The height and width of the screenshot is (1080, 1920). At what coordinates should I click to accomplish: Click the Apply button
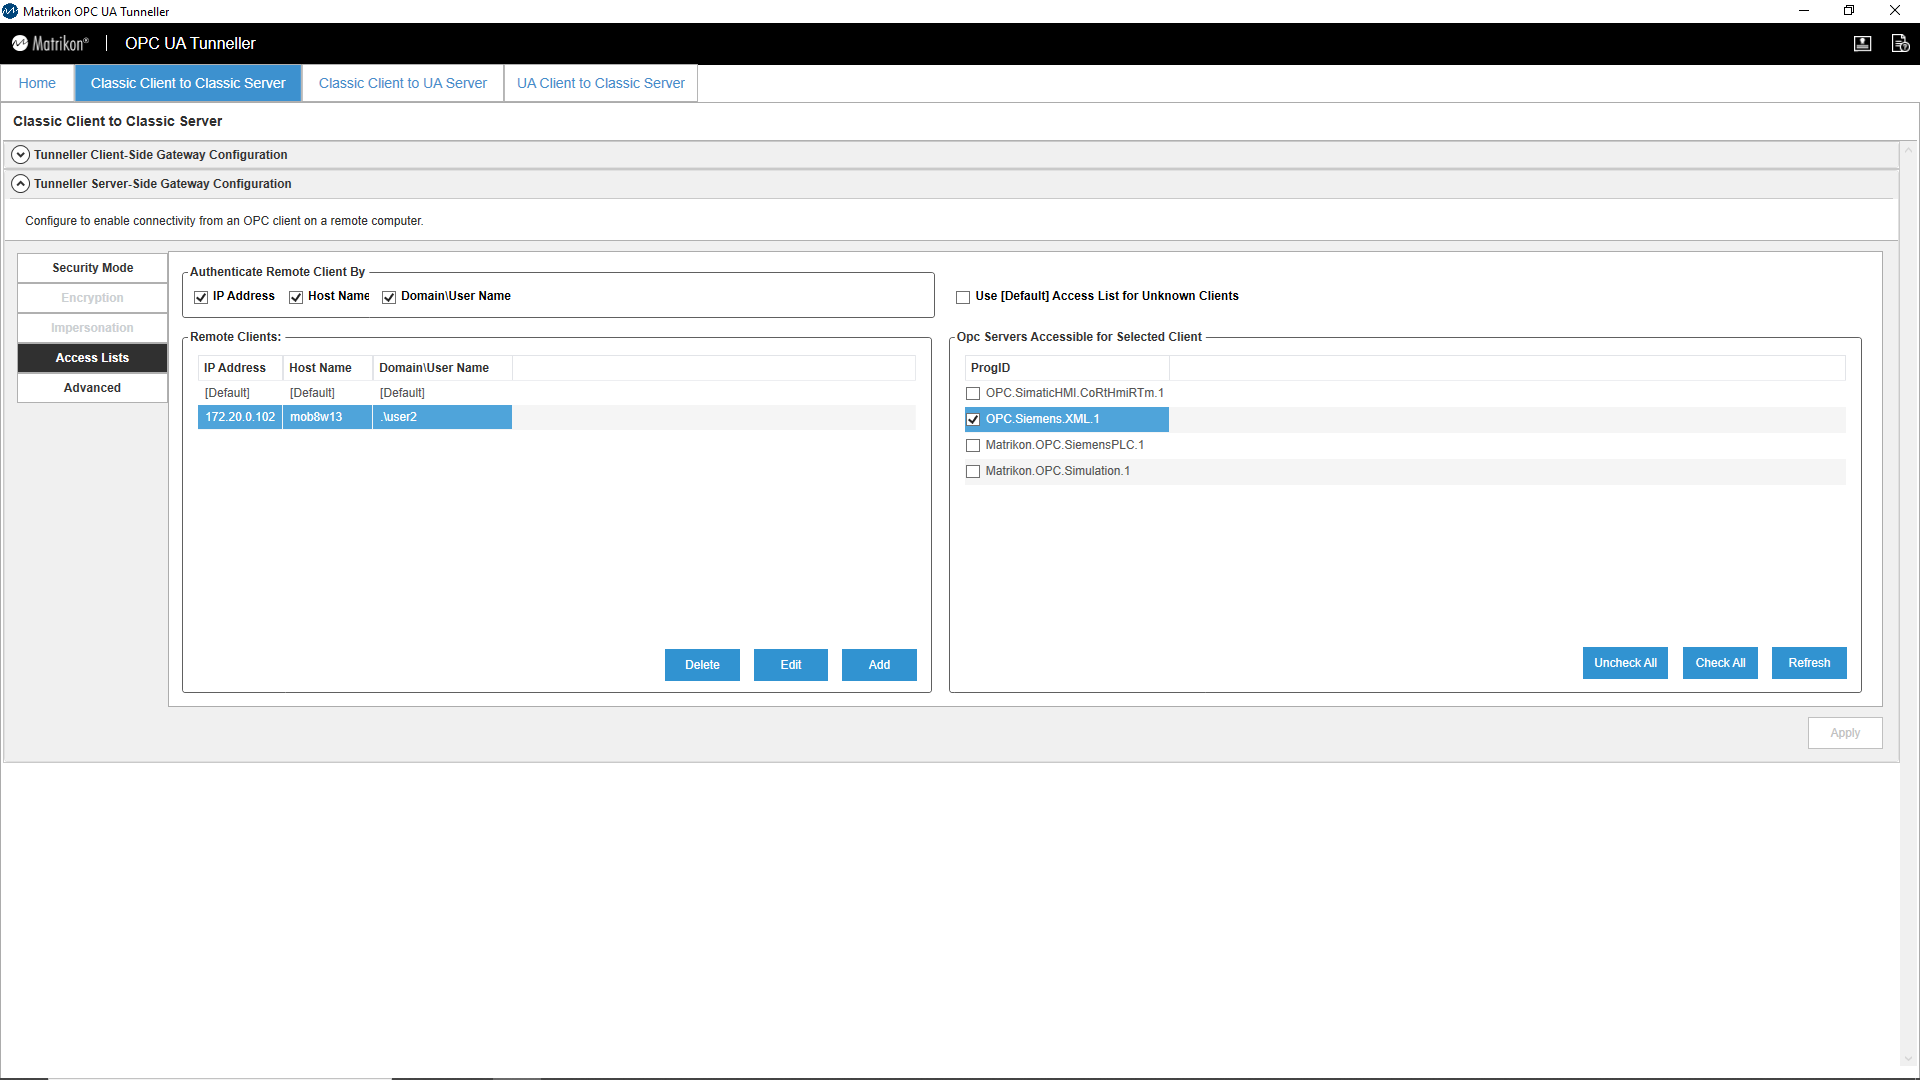[x=1845, y=733]
